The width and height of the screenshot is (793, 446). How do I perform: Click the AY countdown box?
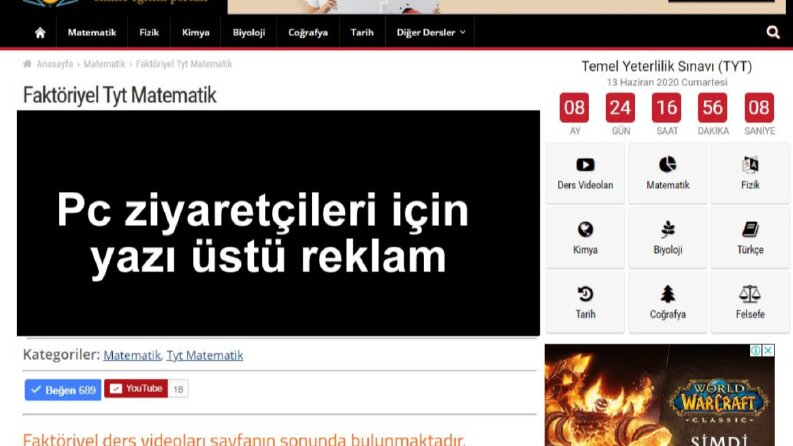point(574,107)
